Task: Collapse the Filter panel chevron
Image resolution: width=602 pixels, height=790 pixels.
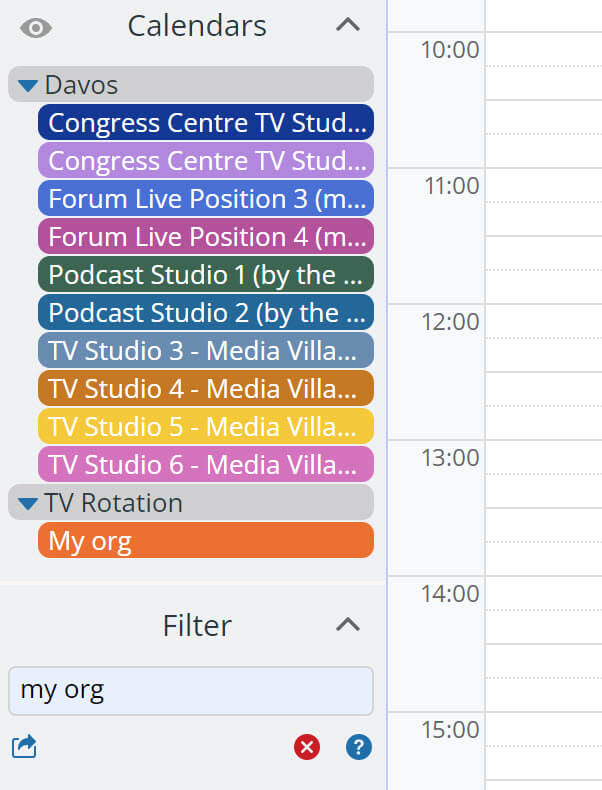Action: (348, 625)
